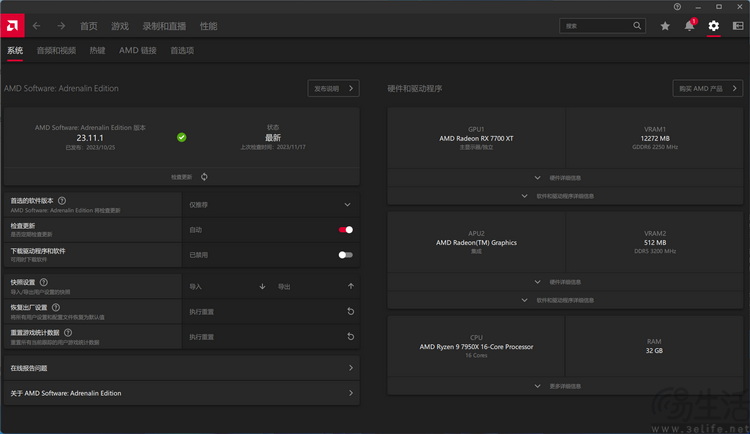Image resolution: width=750 pixels, height=434 pixels.
Task: Switch to the 热键 tab
Action: click(97, 50)
